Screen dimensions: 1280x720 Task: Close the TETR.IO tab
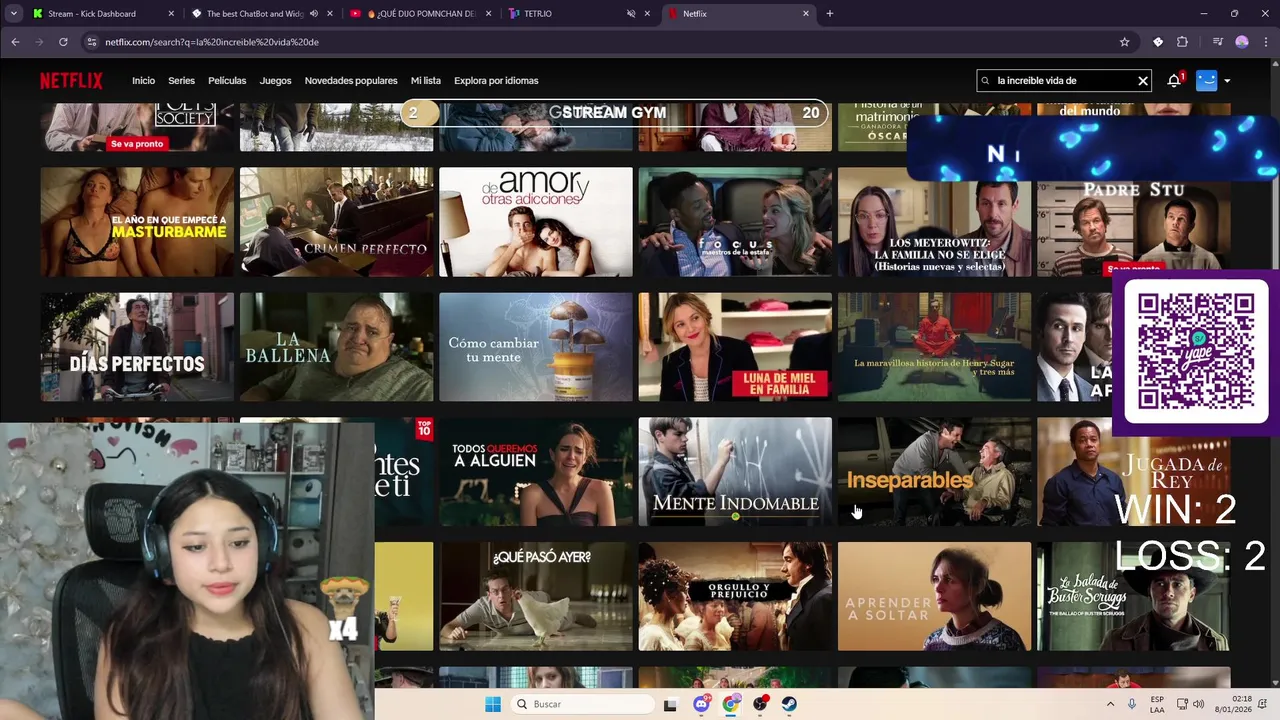point(647,14)
